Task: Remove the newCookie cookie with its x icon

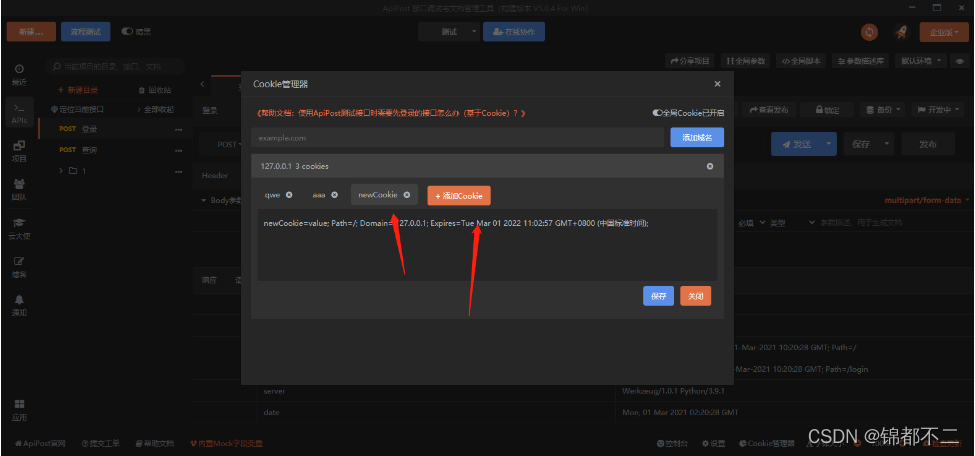Action: [x=407, y=195]
